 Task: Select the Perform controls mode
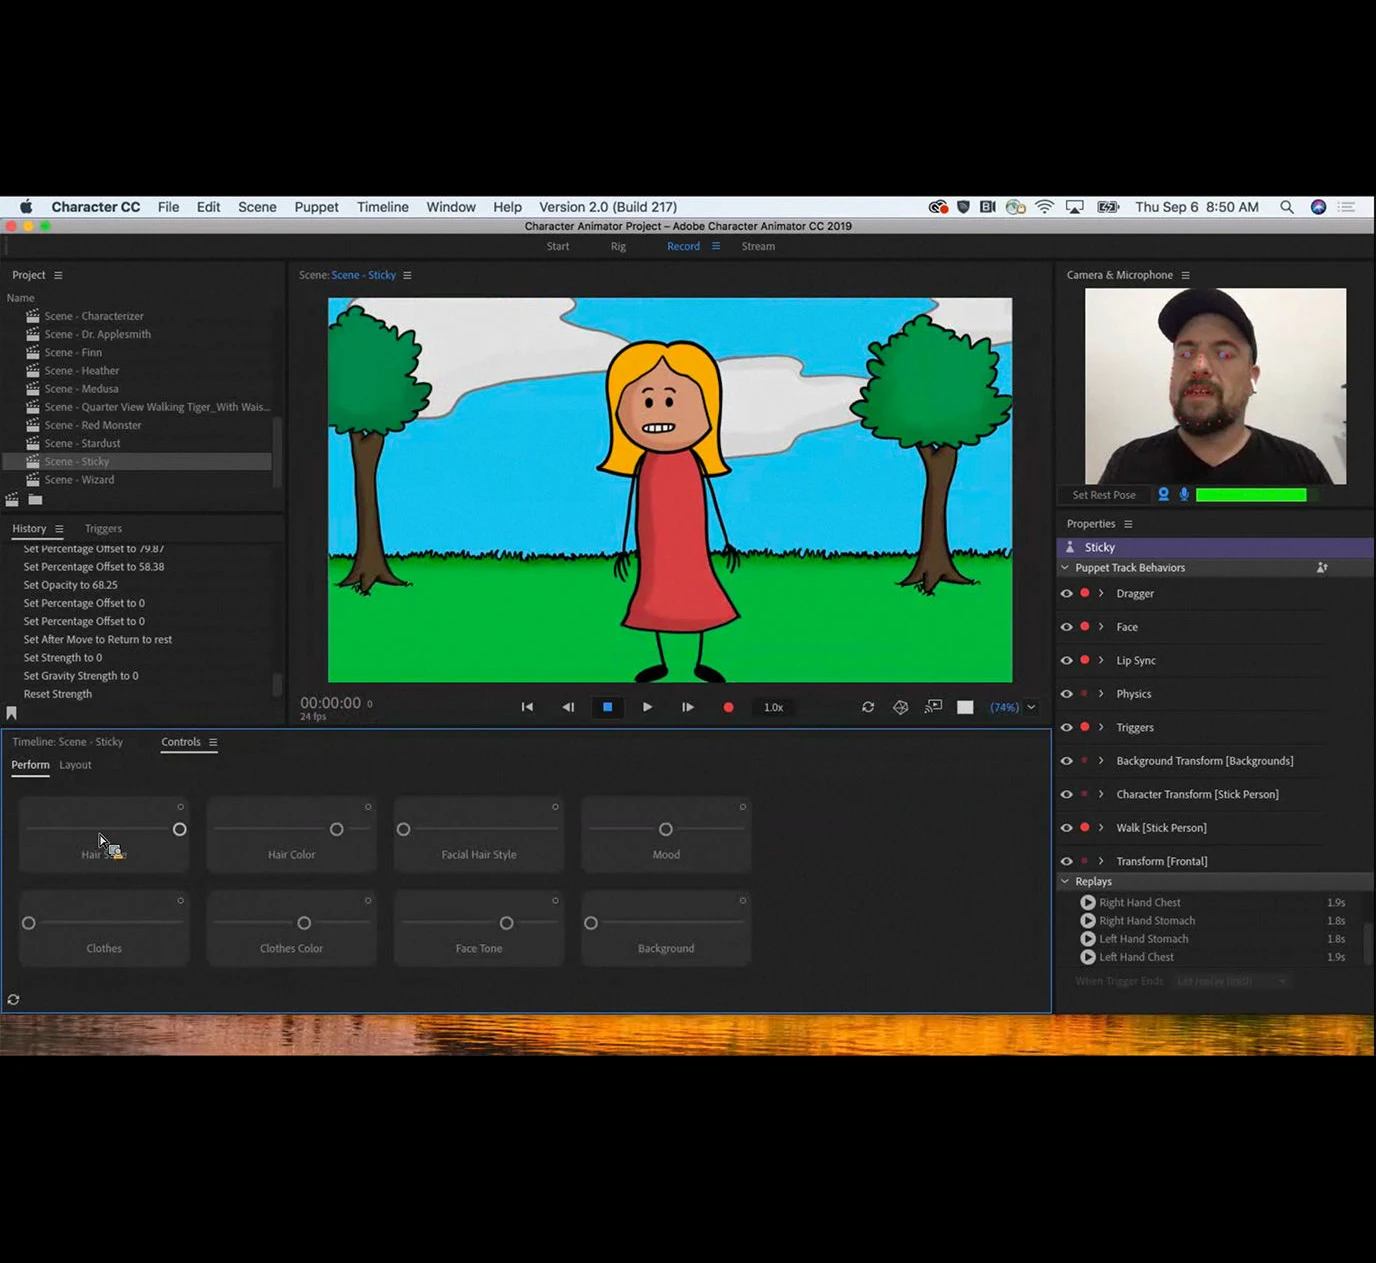coord(31,765)
